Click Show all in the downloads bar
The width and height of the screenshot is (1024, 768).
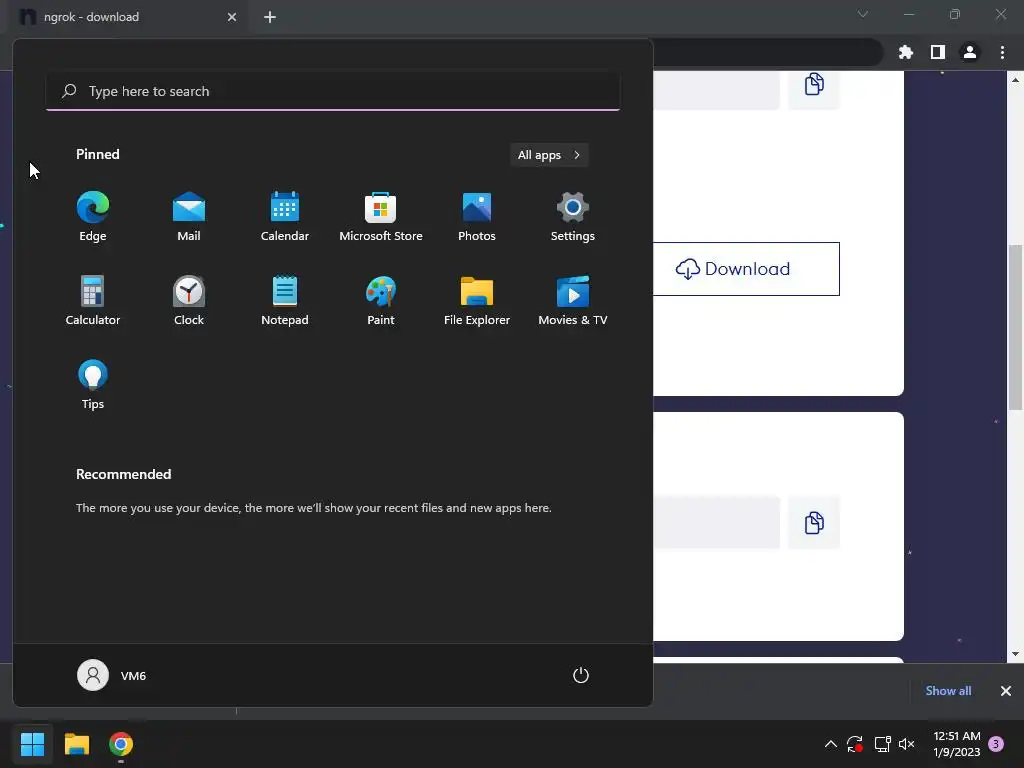(948, 691)
